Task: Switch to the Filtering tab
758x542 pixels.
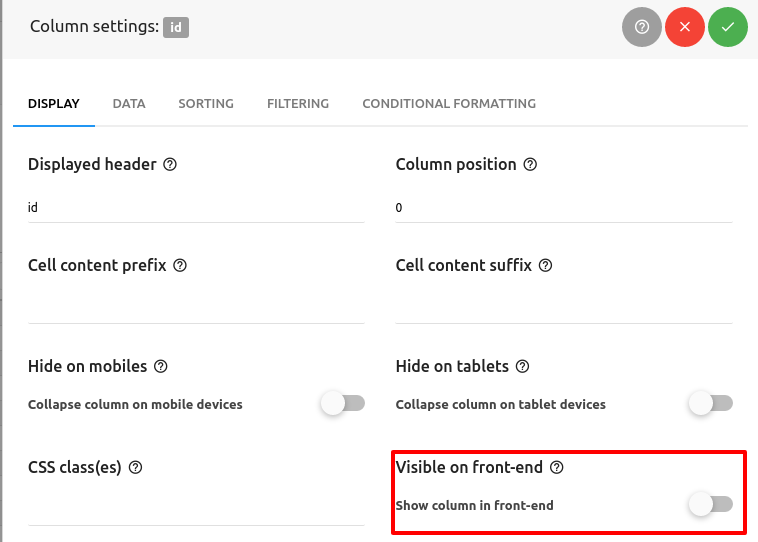Action: point(298,103)
